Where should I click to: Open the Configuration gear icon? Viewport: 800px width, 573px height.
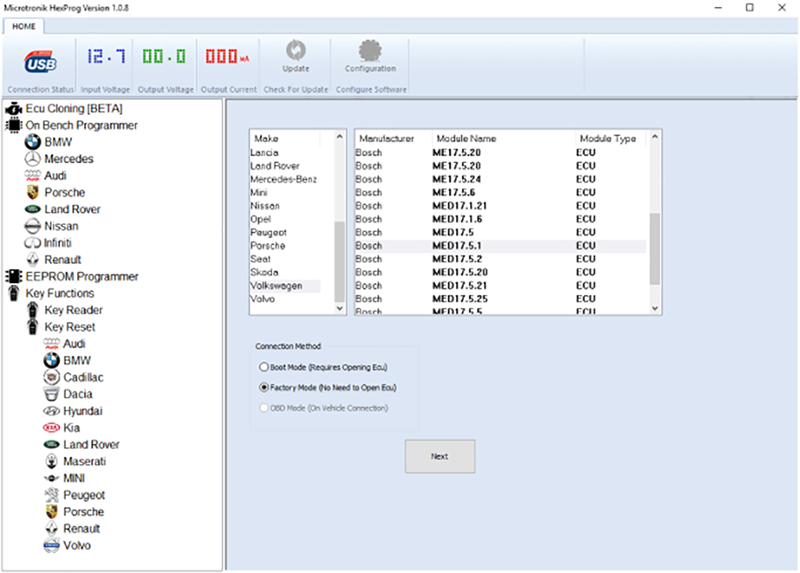pyautogui.click(x=370, y=50)
